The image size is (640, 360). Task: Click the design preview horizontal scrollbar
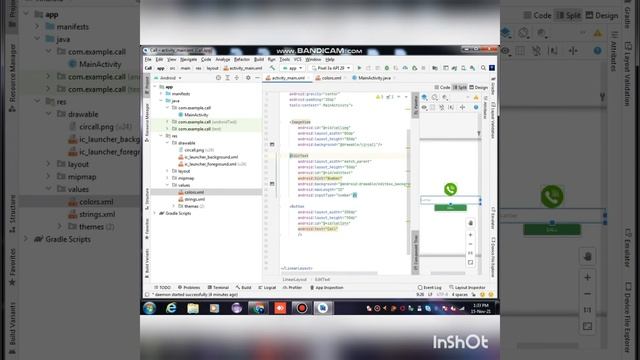point(448,273)
